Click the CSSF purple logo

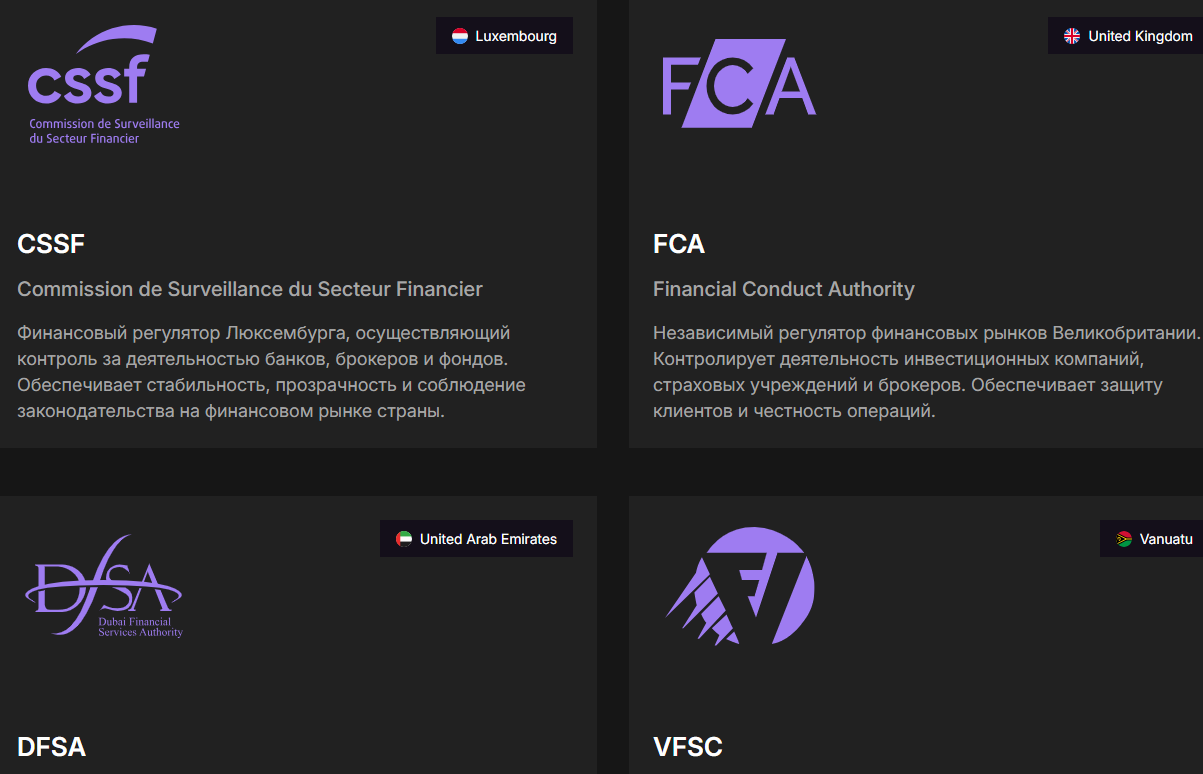[103, 85]
